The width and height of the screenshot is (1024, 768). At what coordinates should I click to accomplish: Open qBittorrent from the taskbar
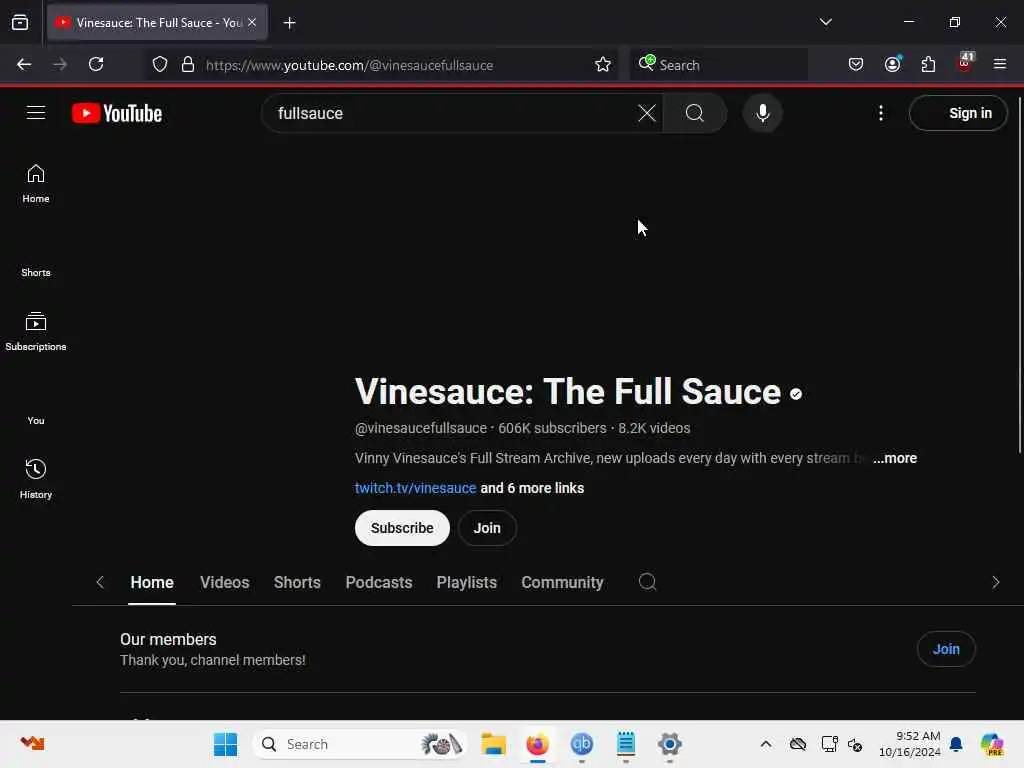click(581, 744)
